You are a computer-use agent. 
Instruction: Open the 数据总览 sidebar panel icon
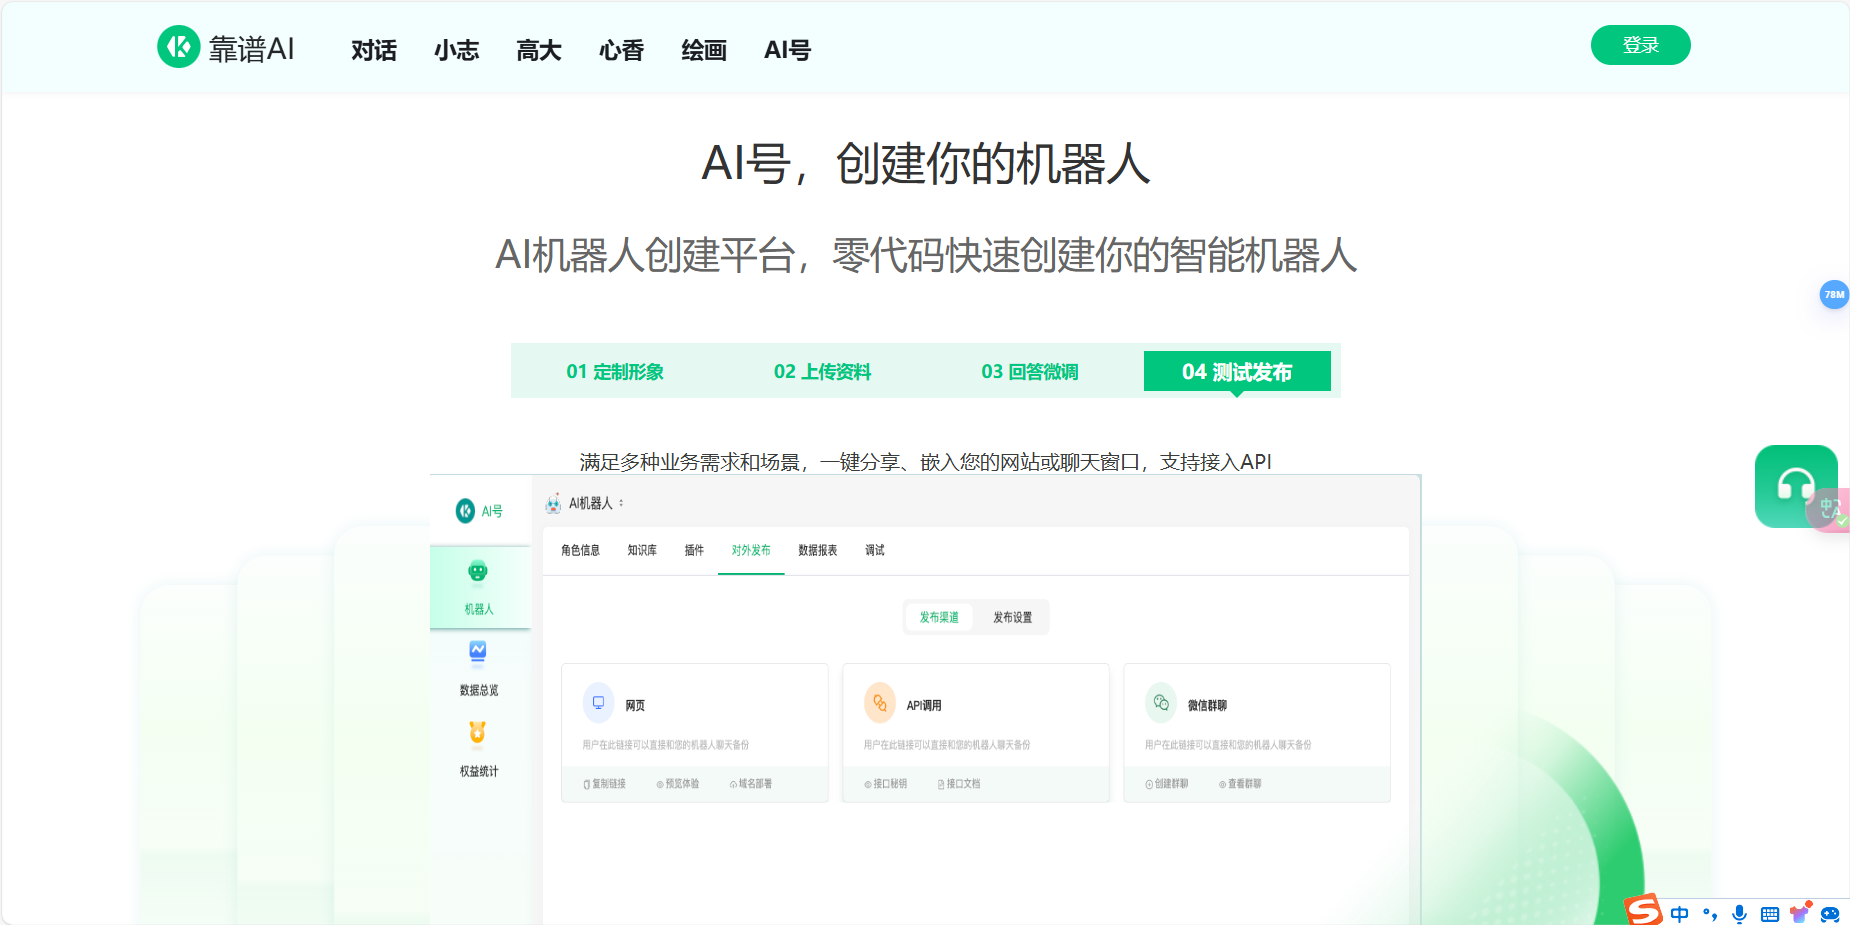coord(477,652)
